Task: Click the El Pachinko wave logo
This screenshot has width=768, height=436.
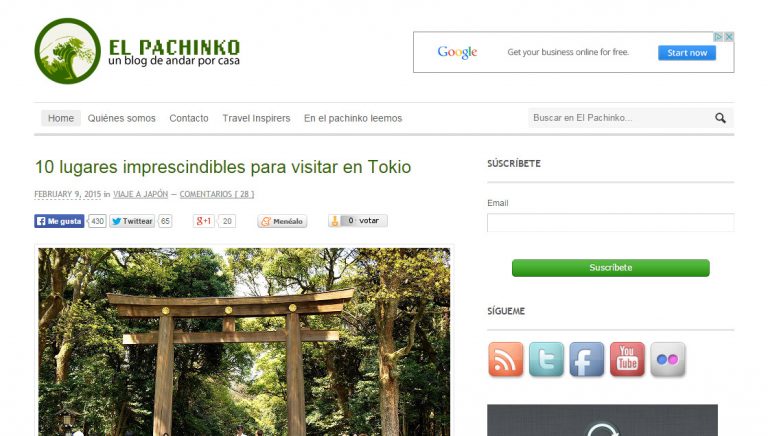Action: 68,51
